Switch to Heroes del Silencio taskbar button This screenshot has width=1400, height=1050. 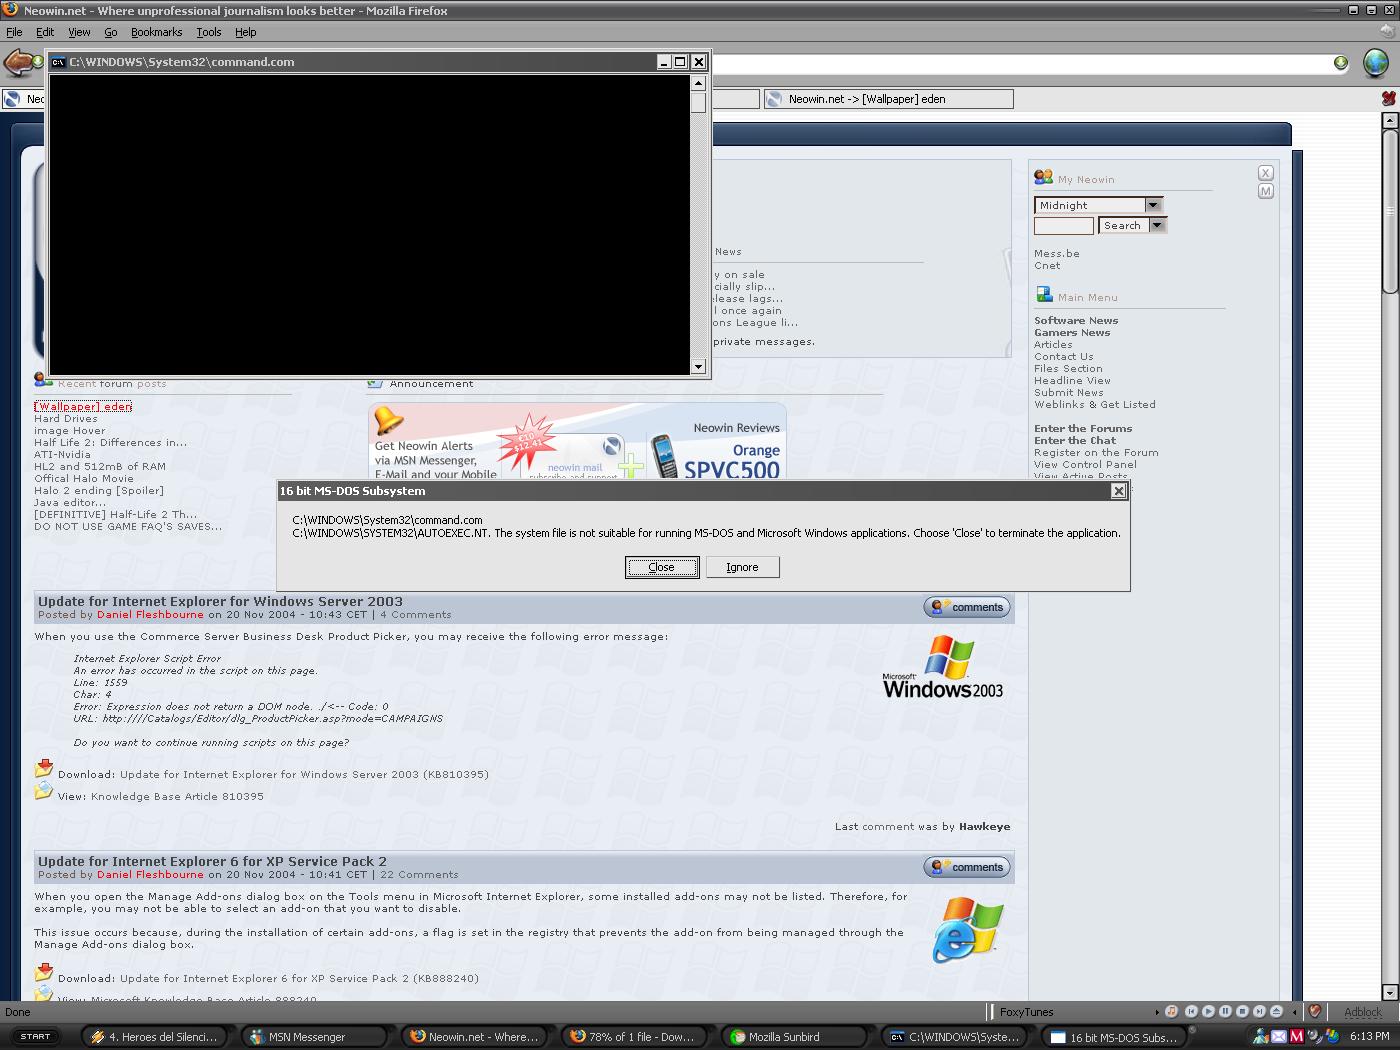coord(157,1037)
